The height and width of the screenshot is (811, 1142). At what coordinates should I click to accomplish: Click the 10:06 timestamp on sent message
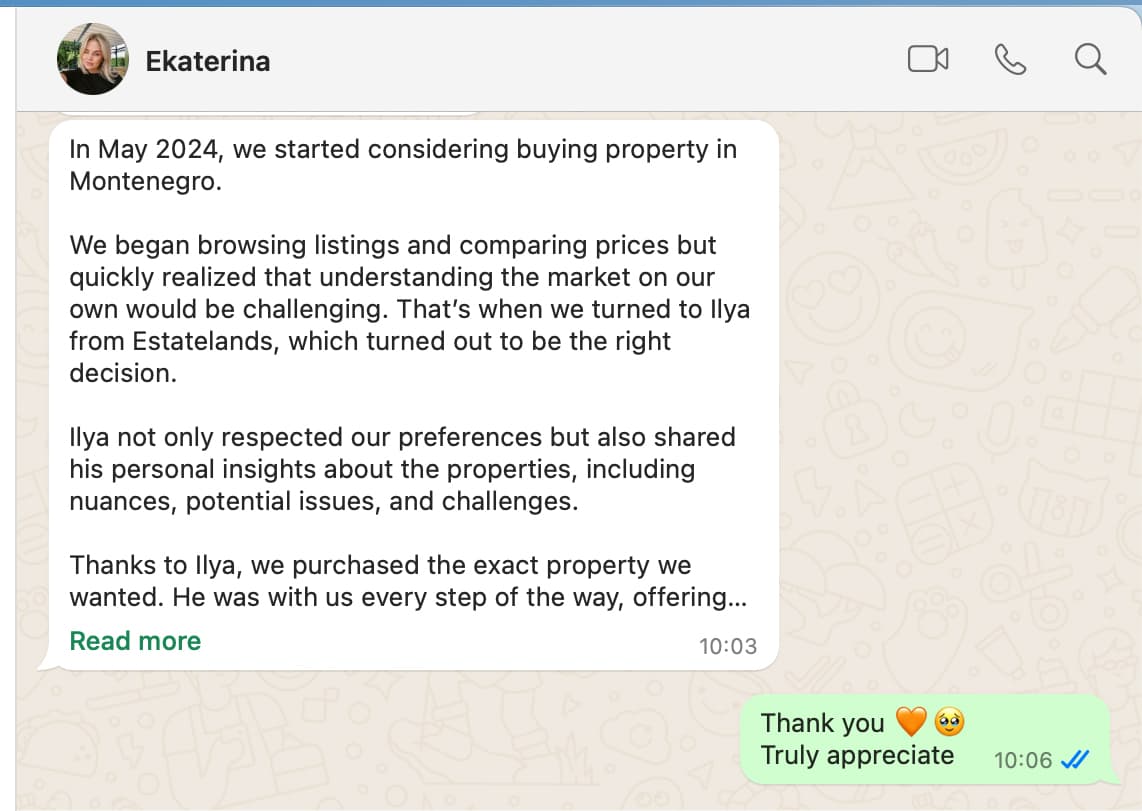[1023, 760]
